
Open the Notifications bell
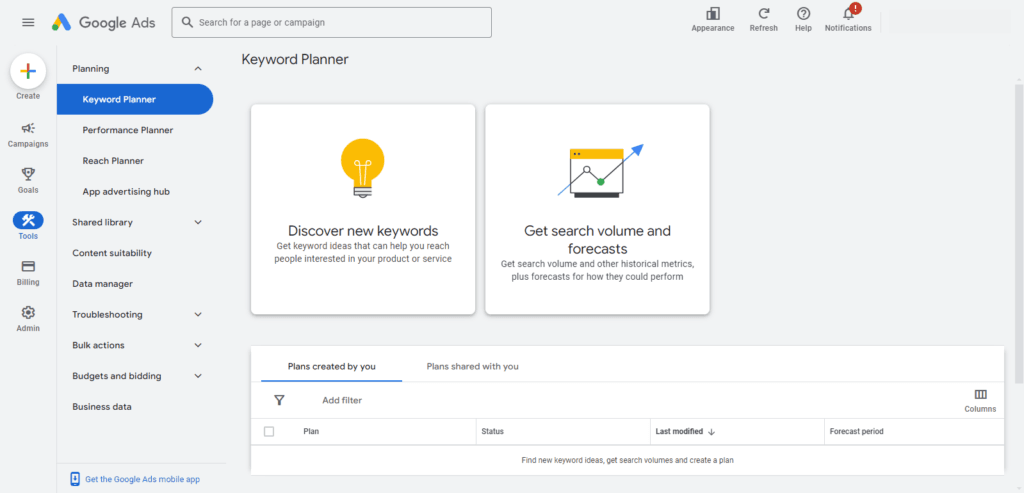[x=848, y=14]
